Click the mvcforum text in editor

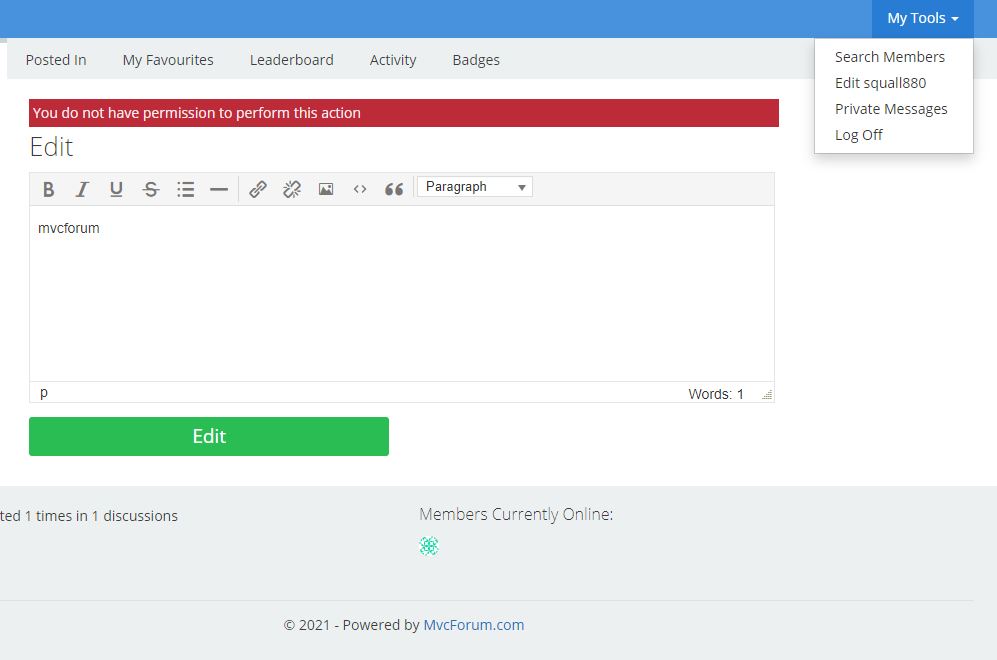pyautogui.click(x=69, y=228)
